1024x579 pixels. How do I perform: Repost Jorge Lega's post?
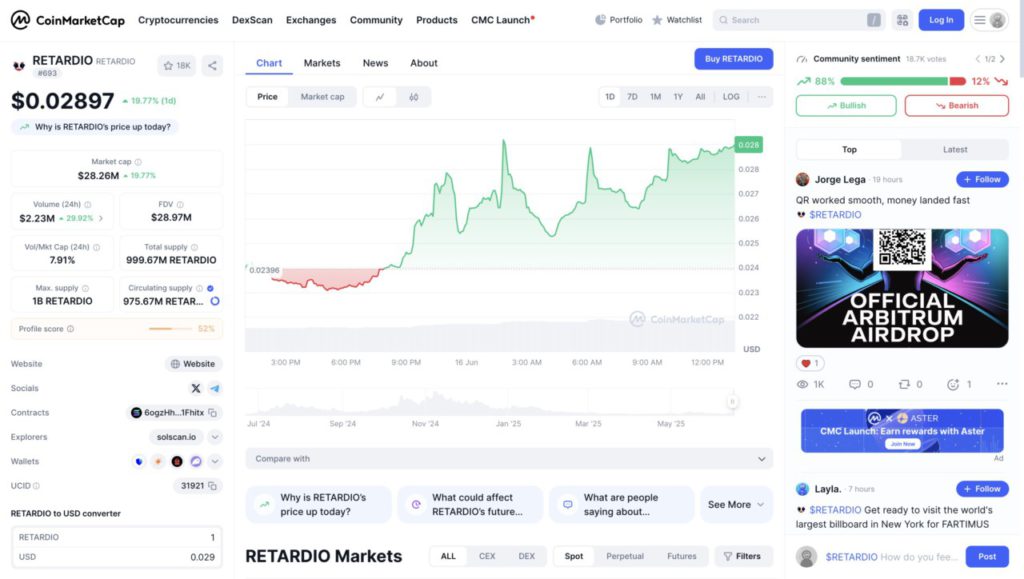pos(910,384)
